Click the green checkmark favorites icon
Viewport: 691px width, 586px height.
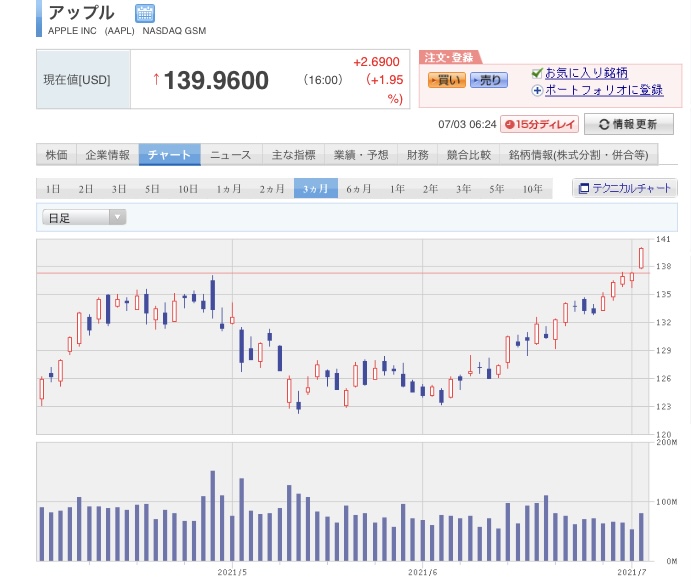tap(537, 73)
